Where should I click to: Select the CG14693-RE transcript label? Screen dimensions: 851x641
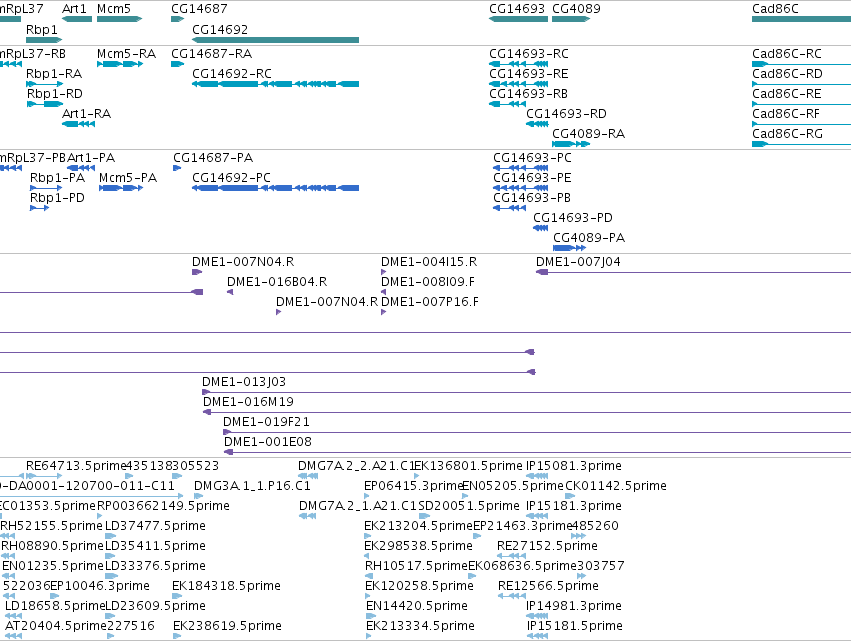529,74
